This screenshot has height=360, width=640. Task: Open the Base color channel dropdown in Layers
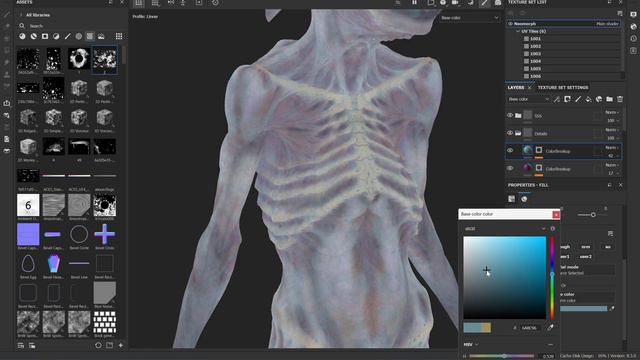pyautogui.click(x=529, y=99)
